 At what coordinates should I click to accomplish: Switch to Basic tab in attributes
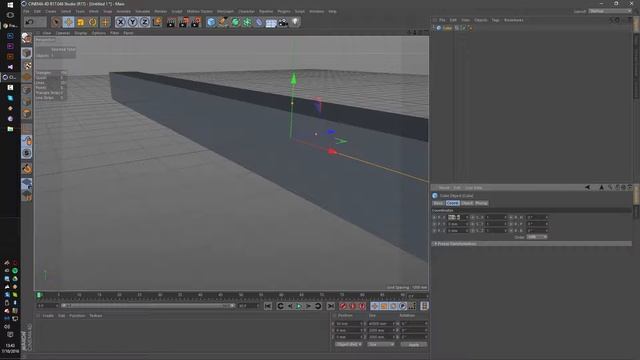click(438, 203)
